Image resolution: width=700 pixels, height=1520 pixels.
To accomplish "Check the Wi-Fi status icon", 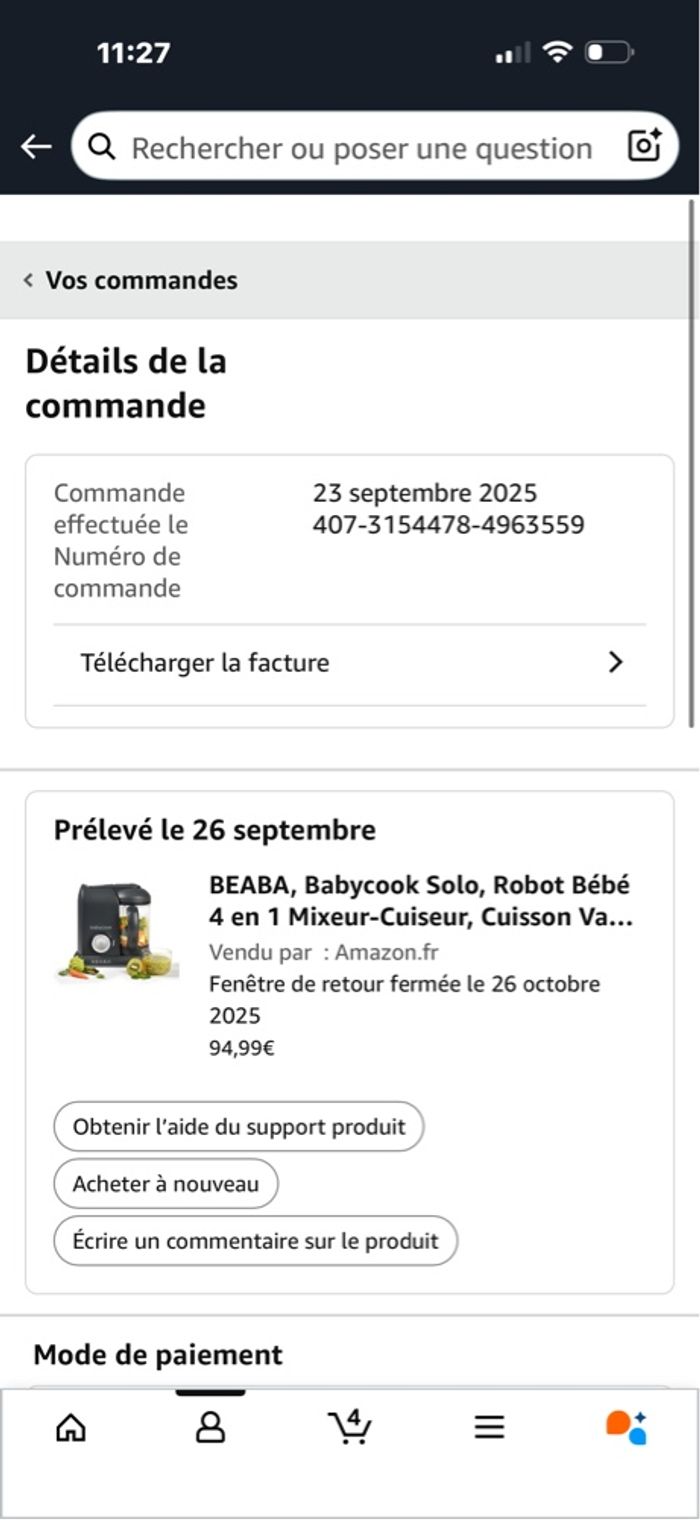I will [557, 52].
